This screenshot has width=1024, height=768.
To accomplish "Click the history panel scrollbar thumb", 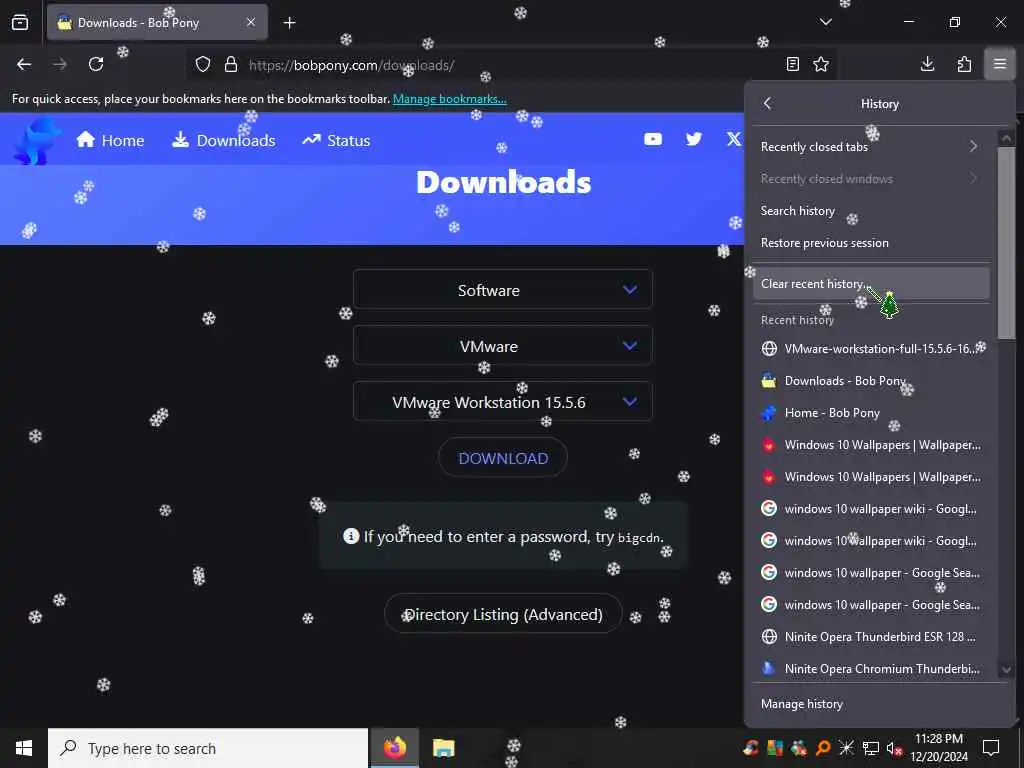I will pos(1006,243).
